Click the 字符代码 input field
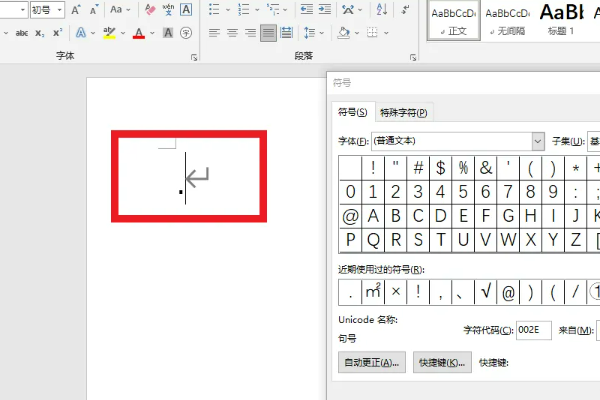The height and width of the screenshot is (400, 600). pyautogui.click(x=534, y=330)
